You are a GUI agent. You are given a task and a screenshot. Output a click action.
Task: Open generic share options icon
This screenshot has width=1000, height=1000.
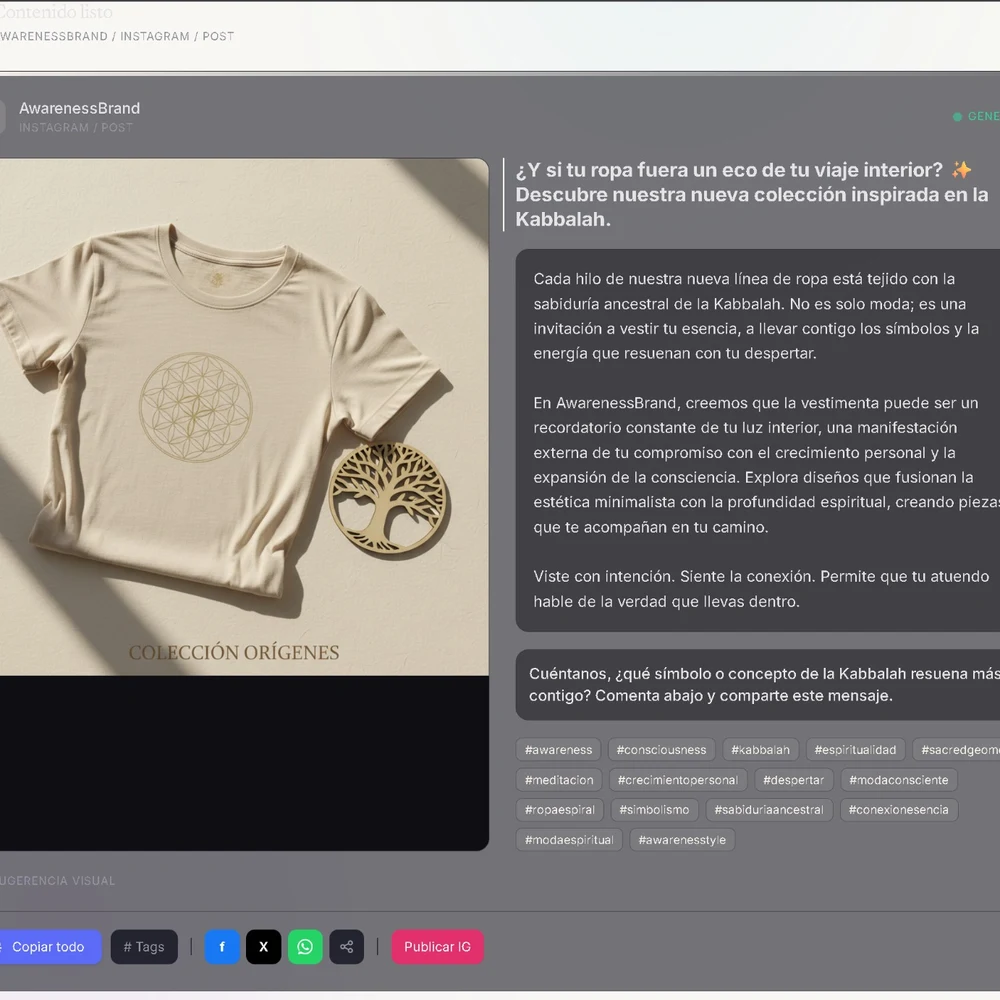click(346, 946)
